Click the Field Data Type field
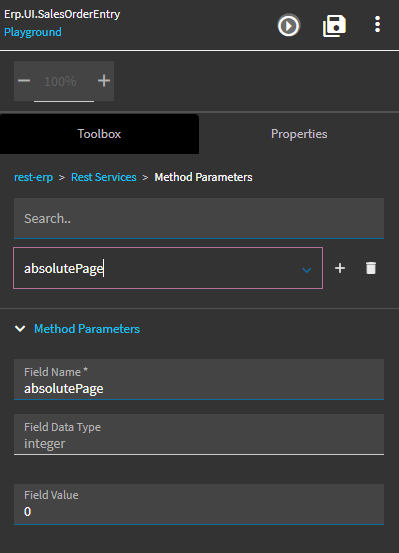399x553 pixels. 199,434
